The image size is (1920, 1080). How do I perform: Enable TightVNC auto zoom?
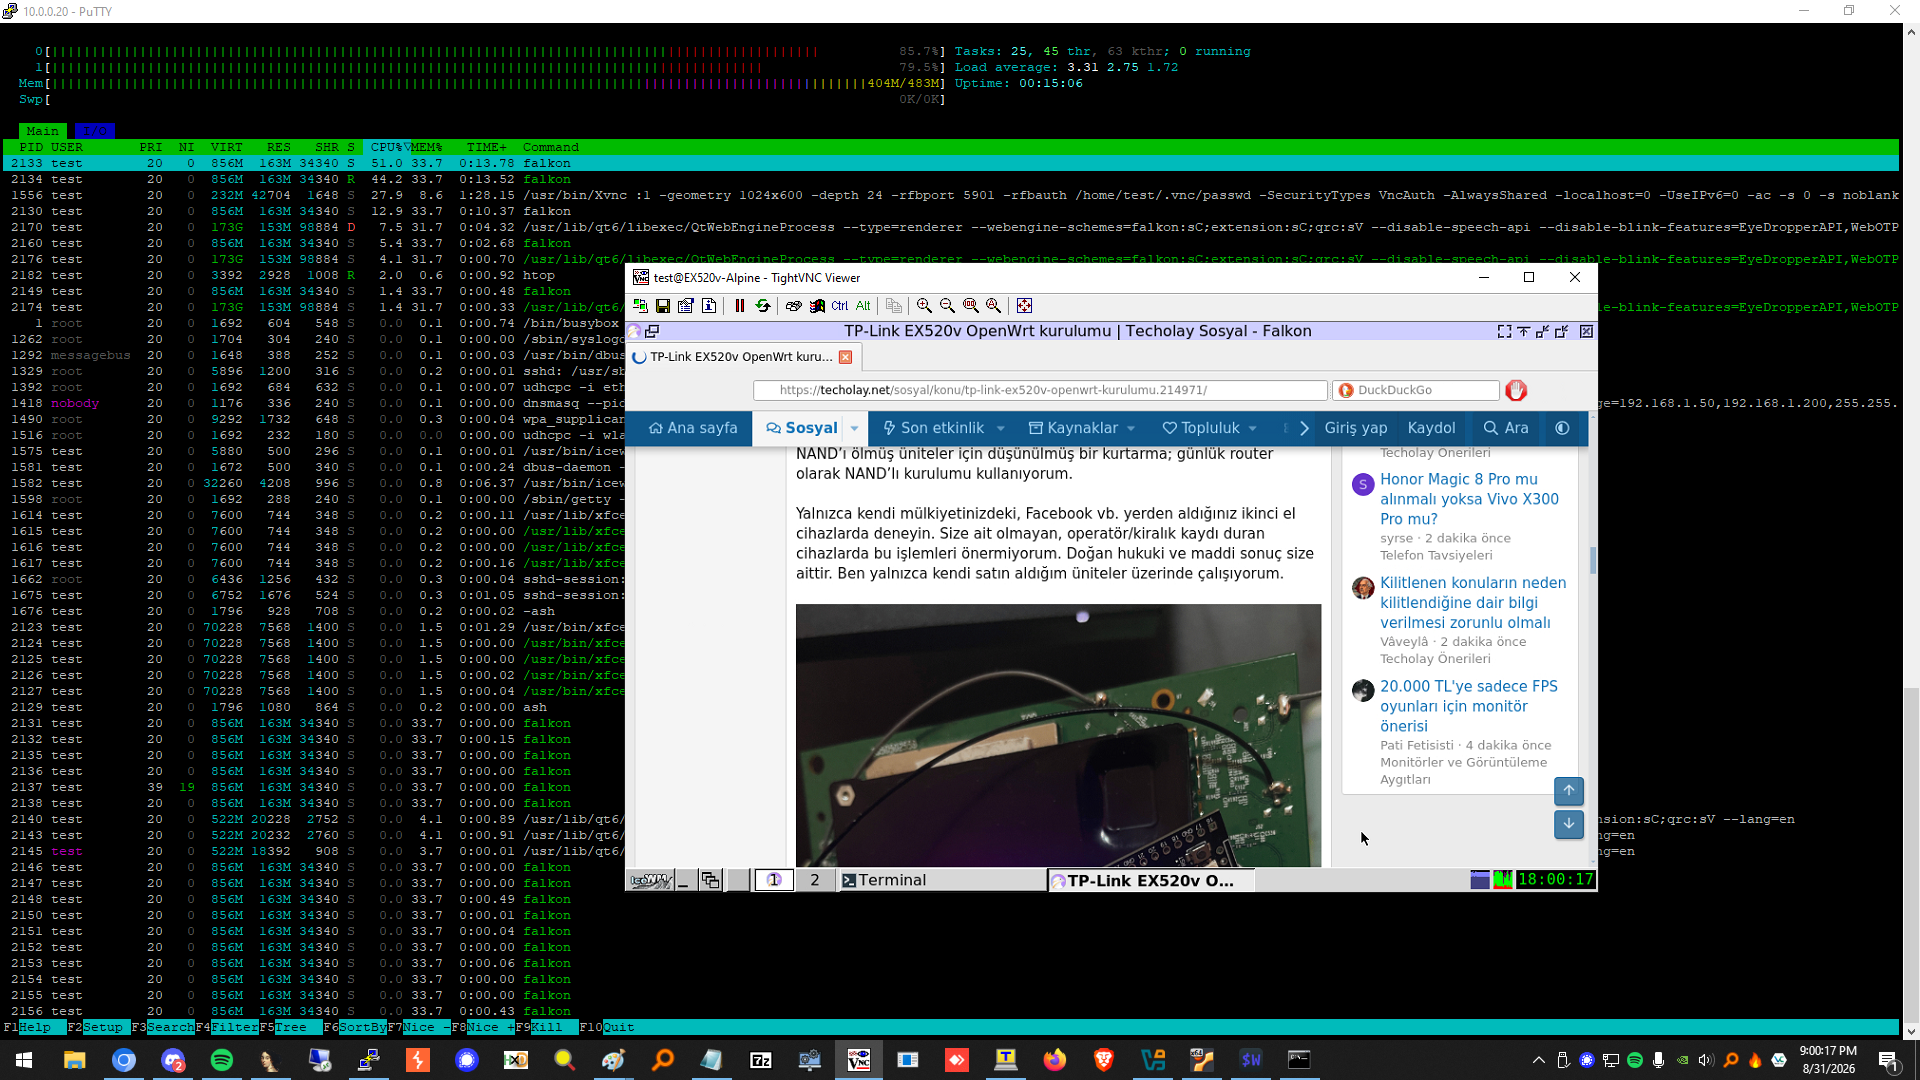click(993, 306)
